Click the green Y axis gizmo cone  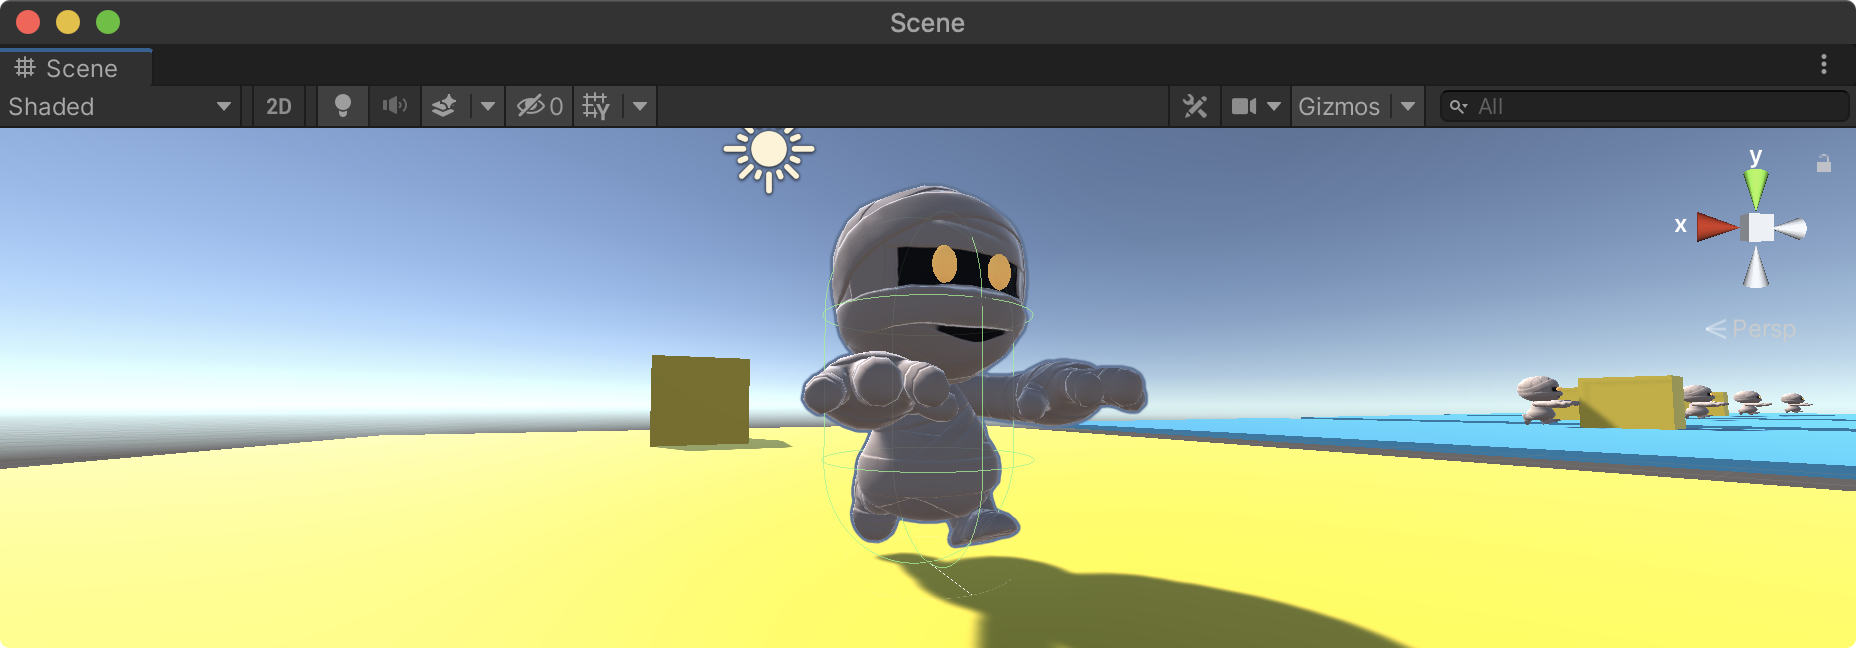point(1756,187)
